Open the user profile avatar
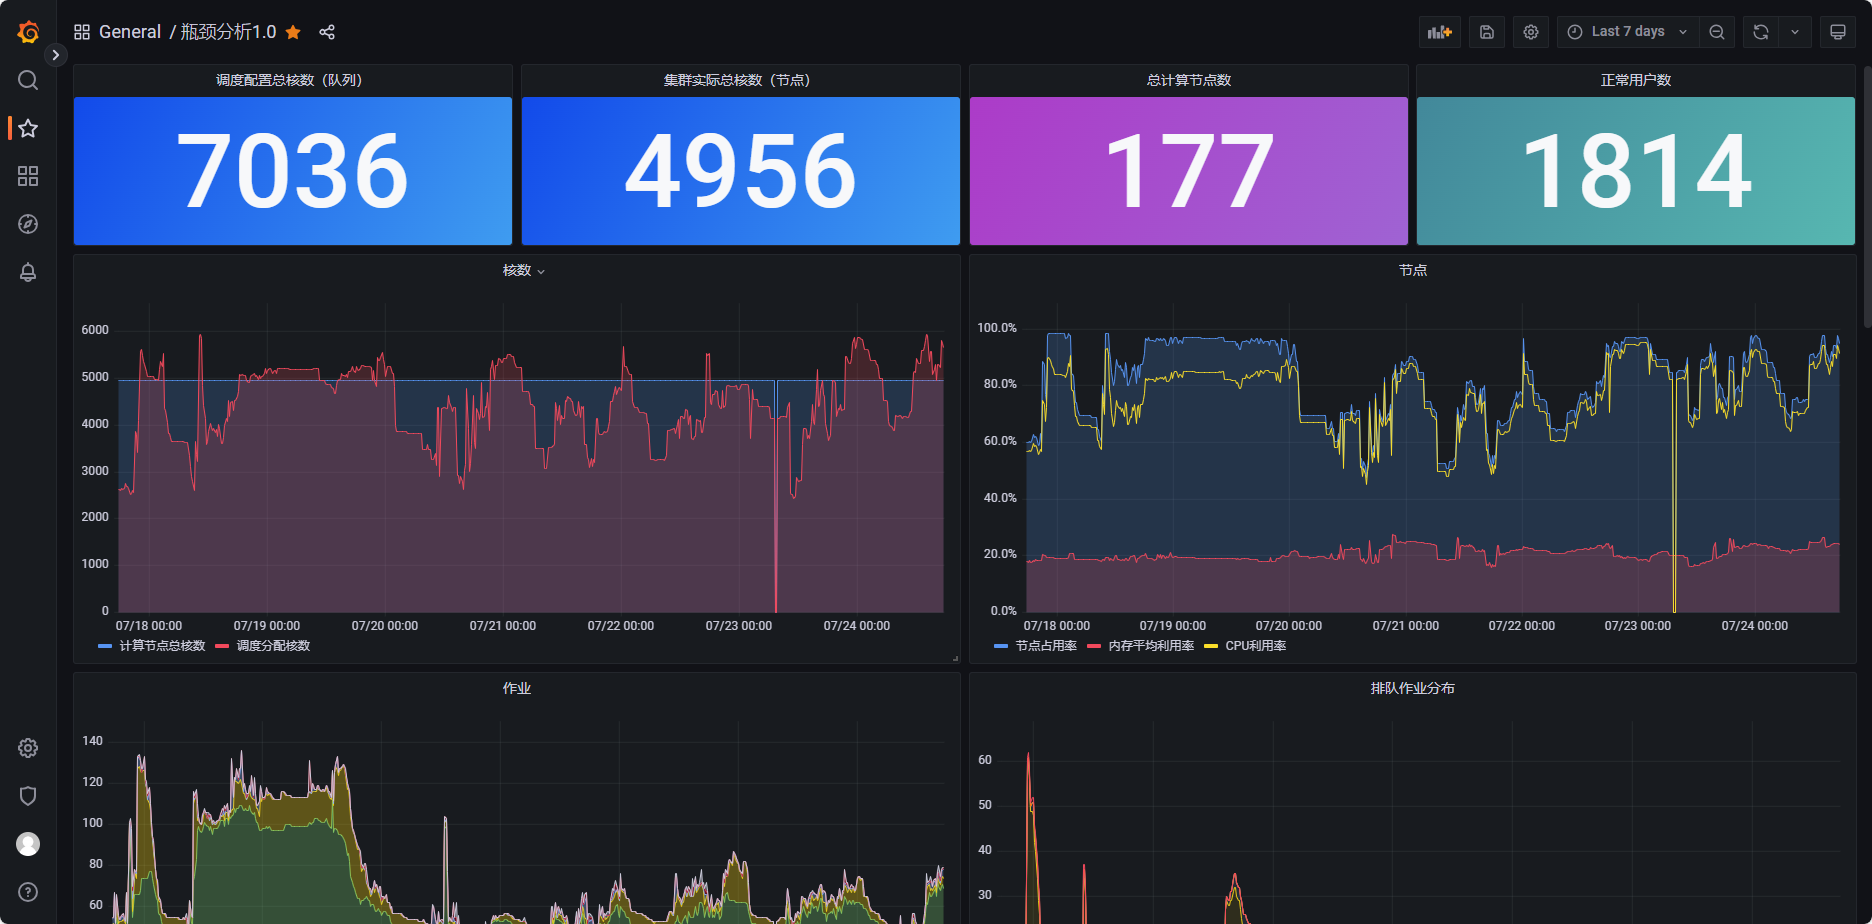Viewport: 1872px width, 924px height. point(28,844)
